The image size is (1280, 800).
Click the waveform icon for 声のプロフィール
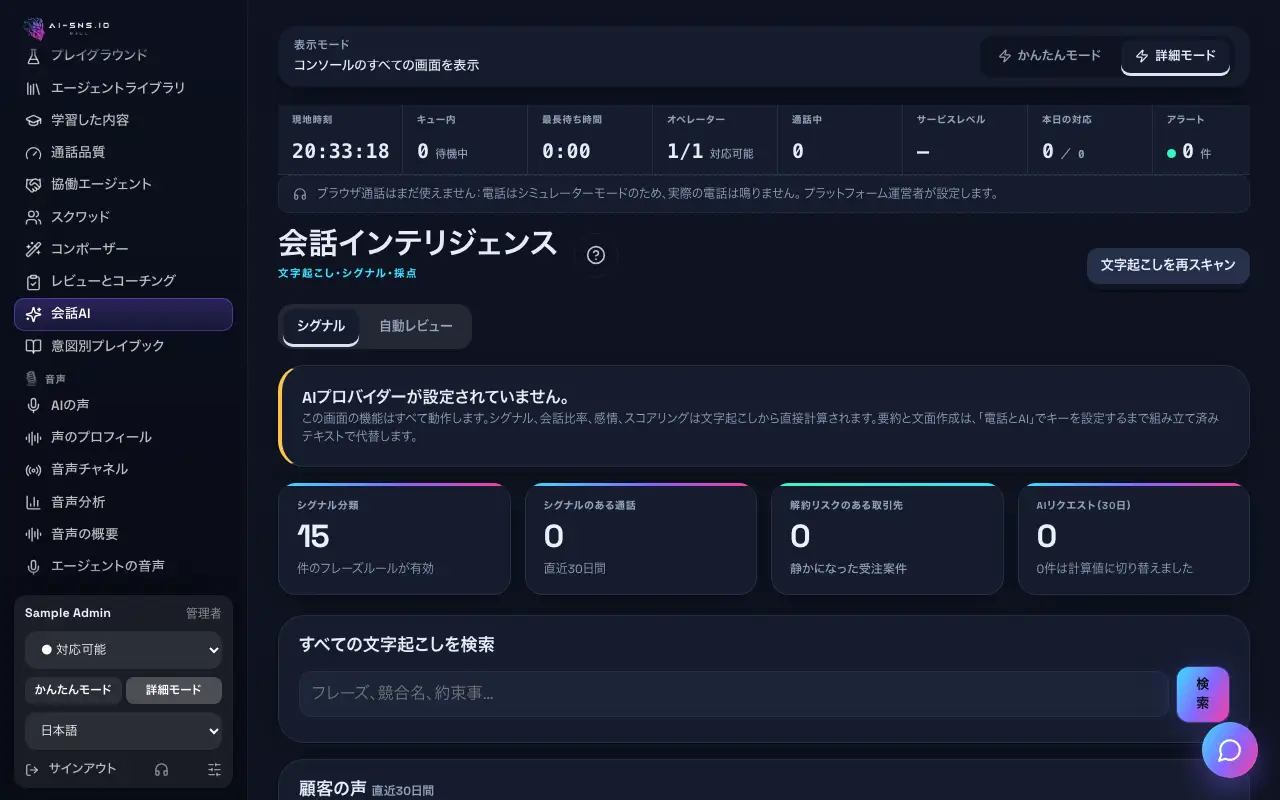tap(33, 437)
